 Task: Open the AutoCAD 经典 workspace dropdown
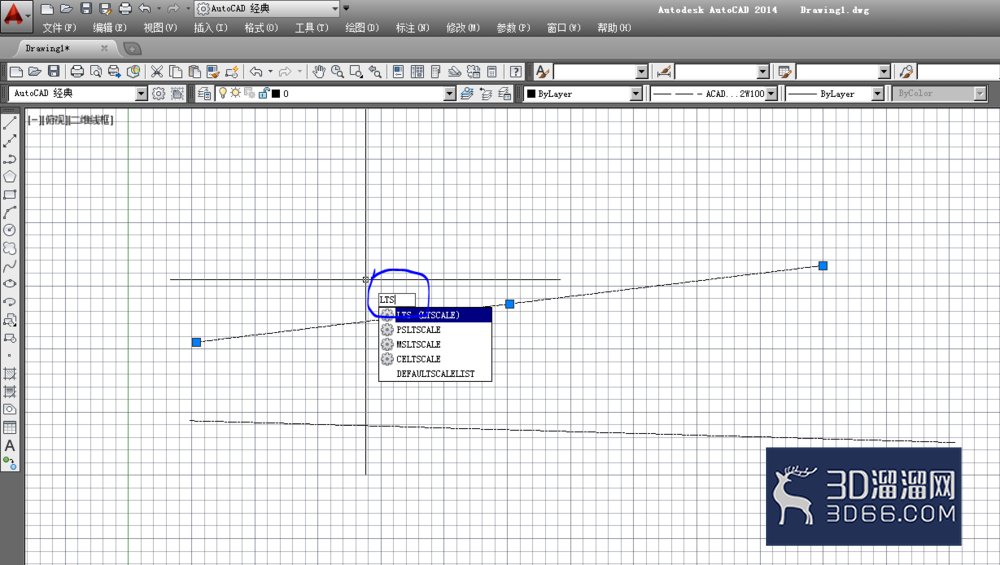click(141, 94)
